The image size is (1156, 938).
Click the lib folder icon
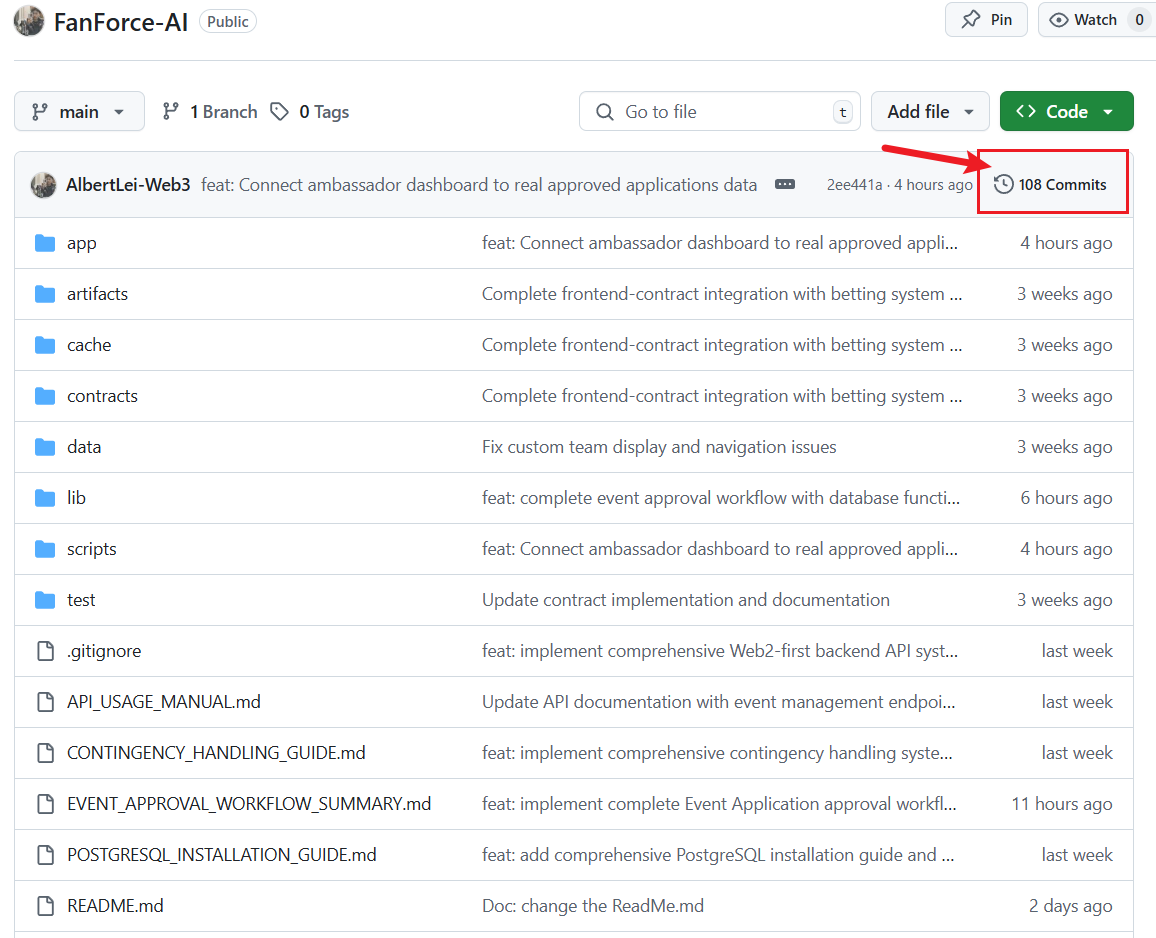coord(45,498)
